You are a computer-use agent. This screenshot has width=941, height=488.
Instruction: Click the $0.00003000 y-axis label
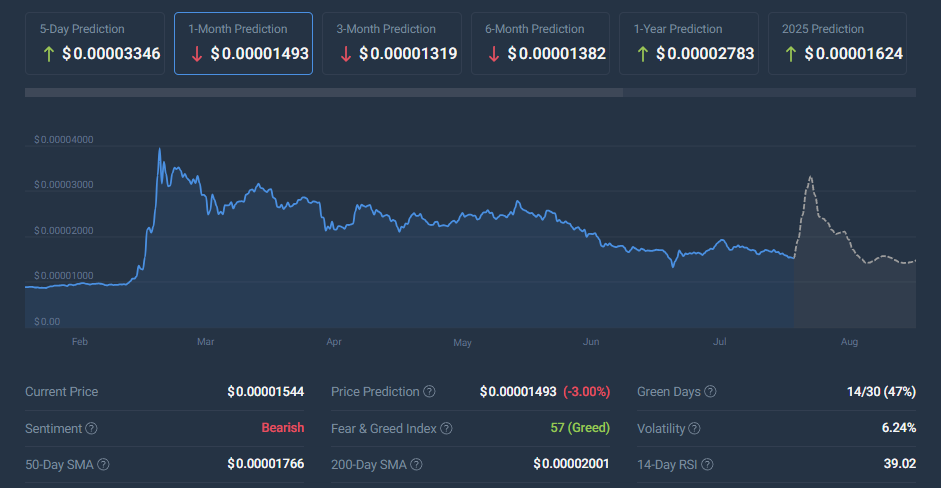click(x=64, y=184)
